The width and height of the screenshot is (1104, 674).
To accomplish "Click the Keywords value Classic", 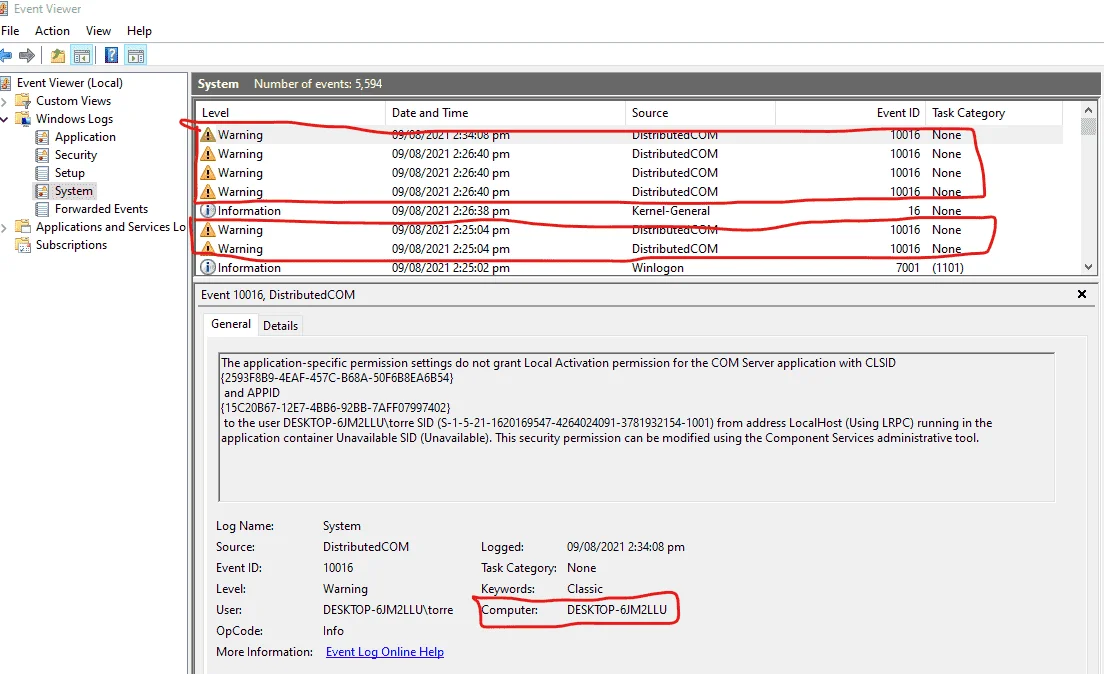I will pyautogui.click(x=584, y=589).
